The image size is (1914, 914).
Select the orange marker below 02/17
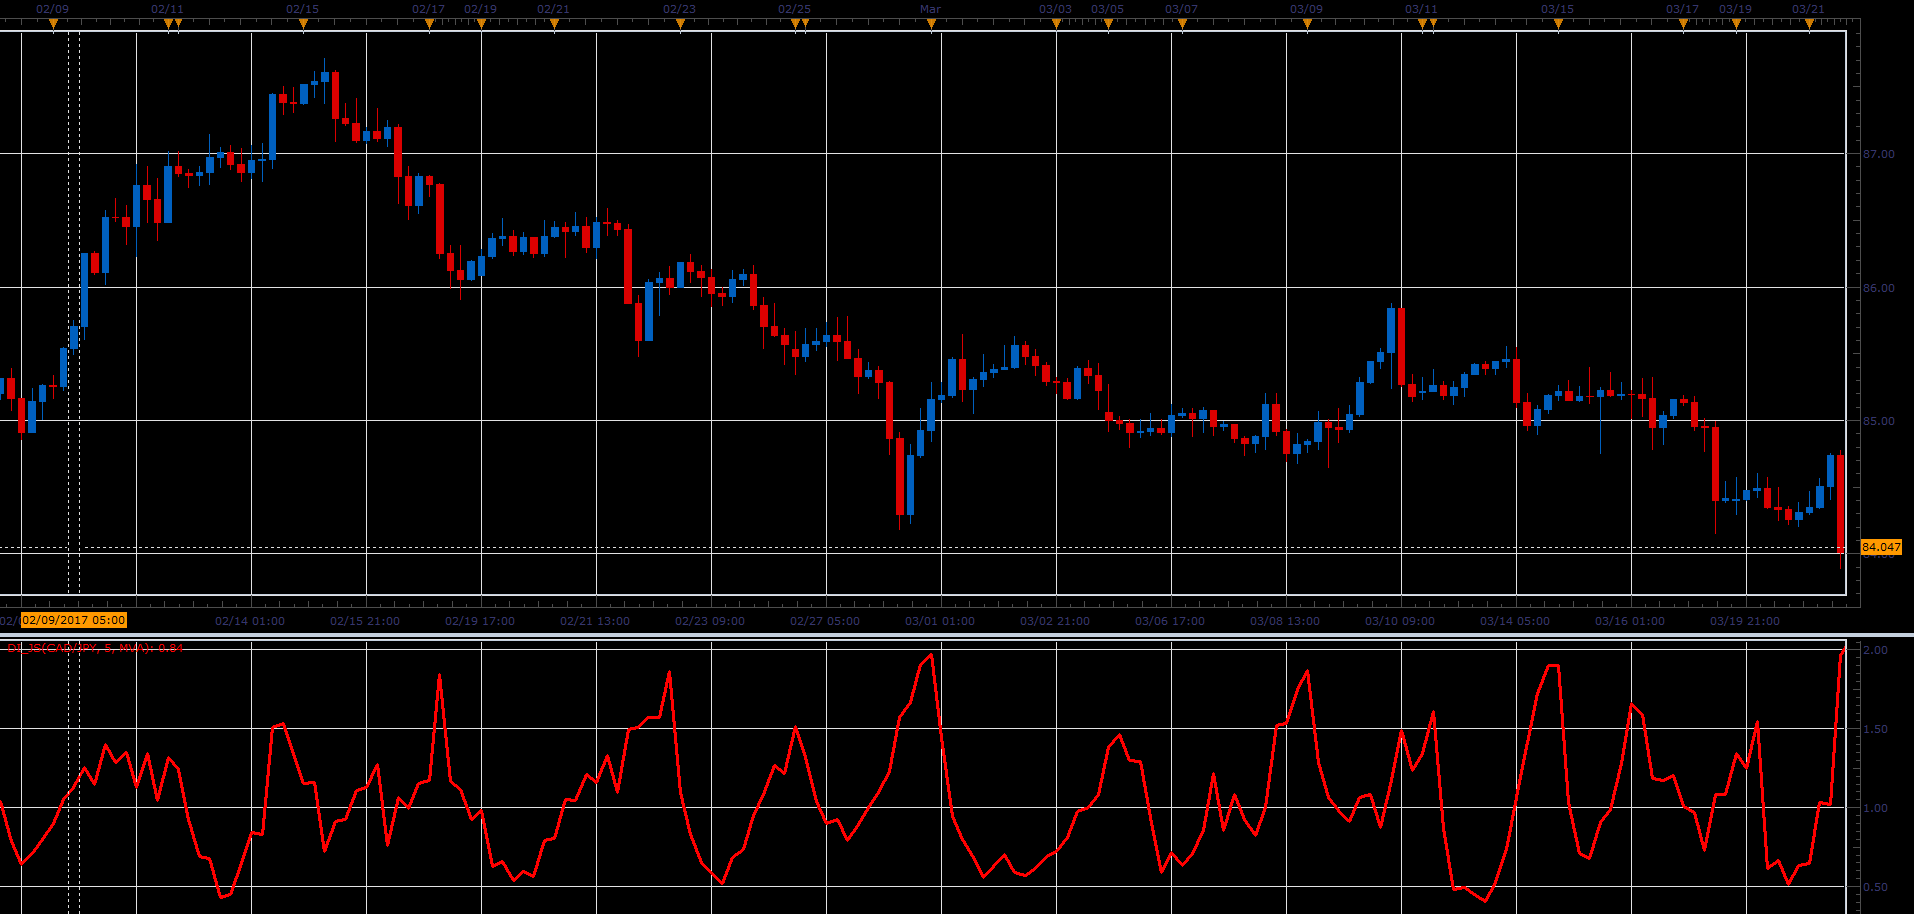(429, 24)
